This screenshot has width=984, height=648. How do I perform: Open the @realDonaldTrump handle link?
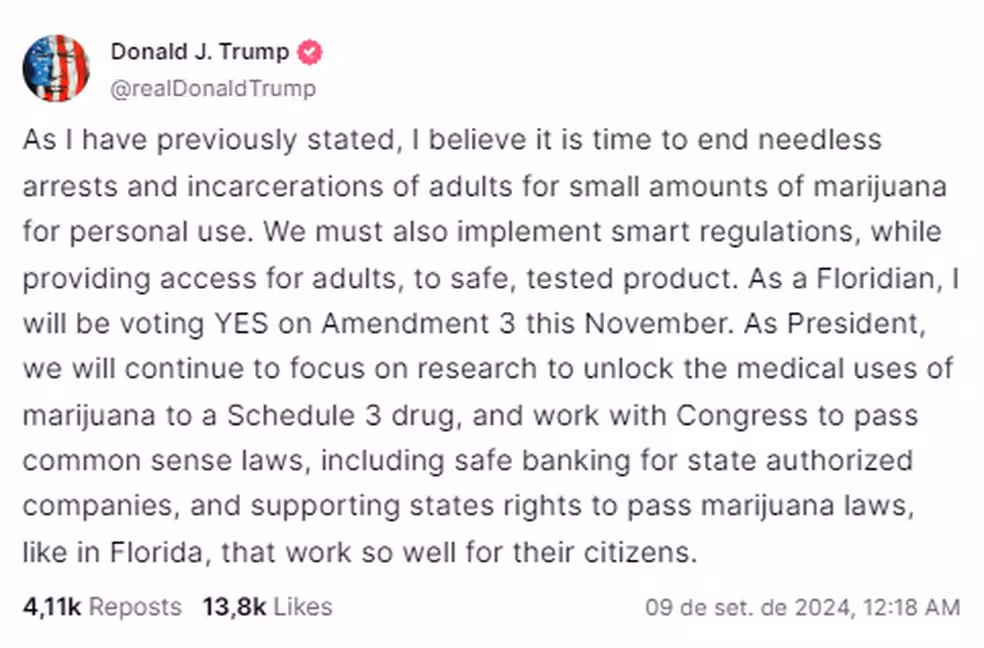coord(213,88)
